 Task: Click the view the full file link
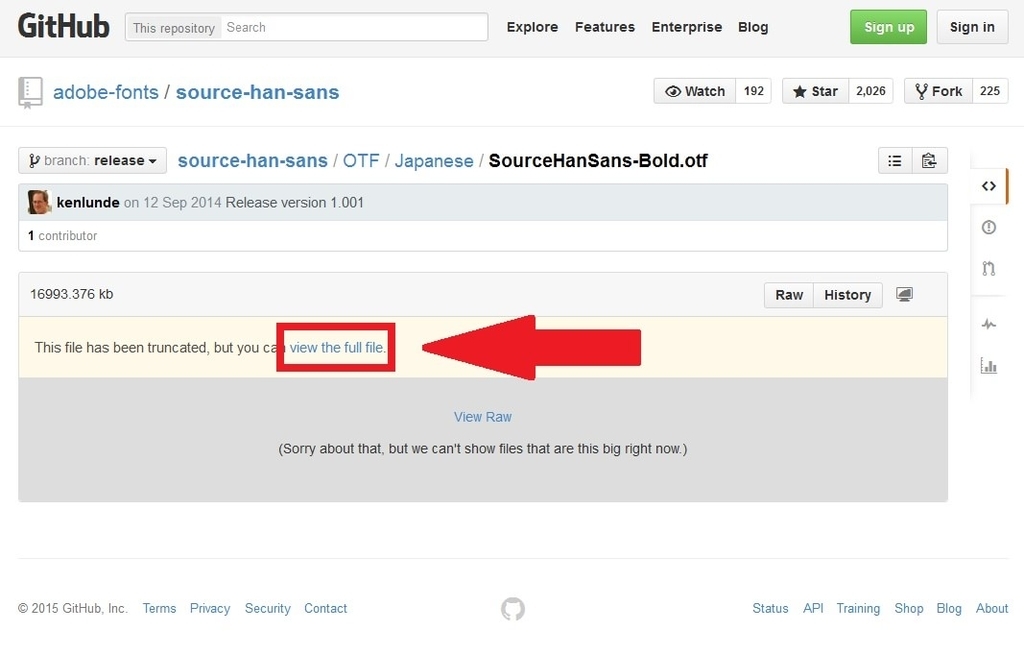338,347
